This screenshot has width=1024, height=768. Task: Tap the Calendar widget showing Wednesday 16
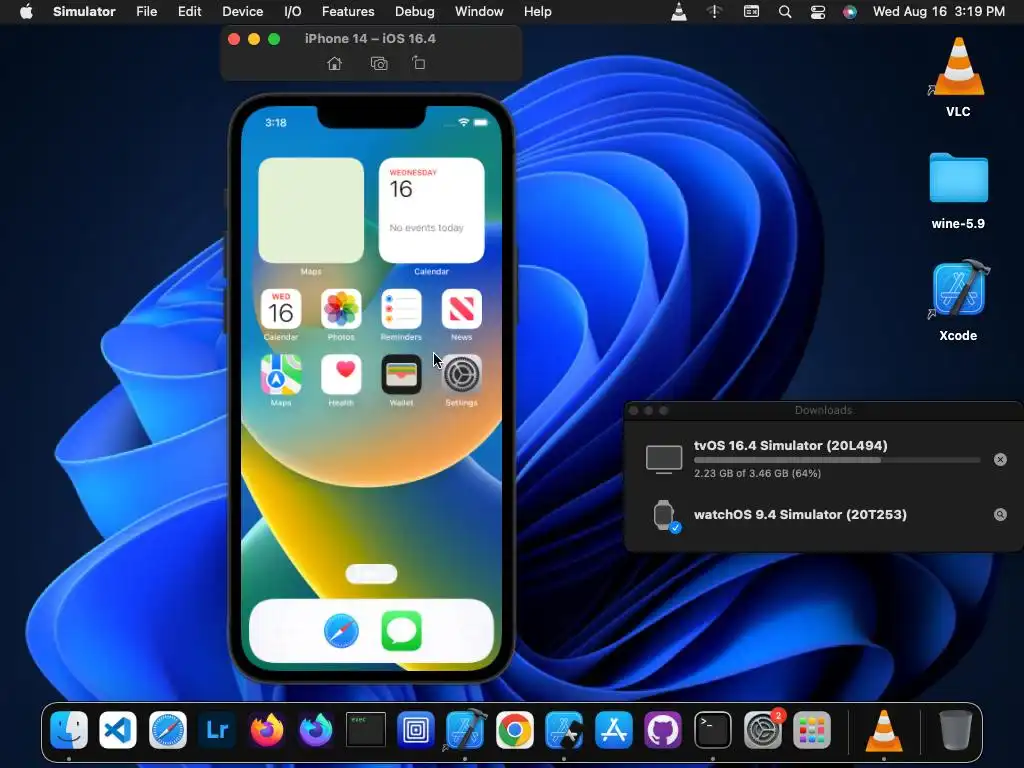[432, 210]
